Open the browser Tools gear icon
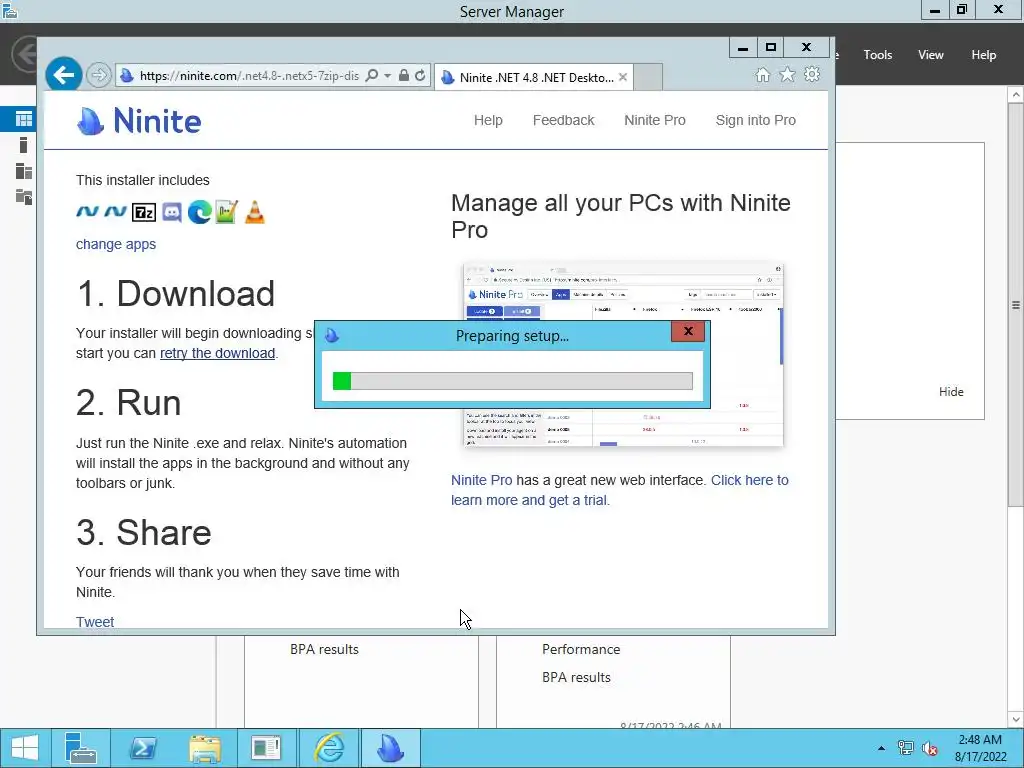This screenshot has width=1024, height=768. coord(812,74)
